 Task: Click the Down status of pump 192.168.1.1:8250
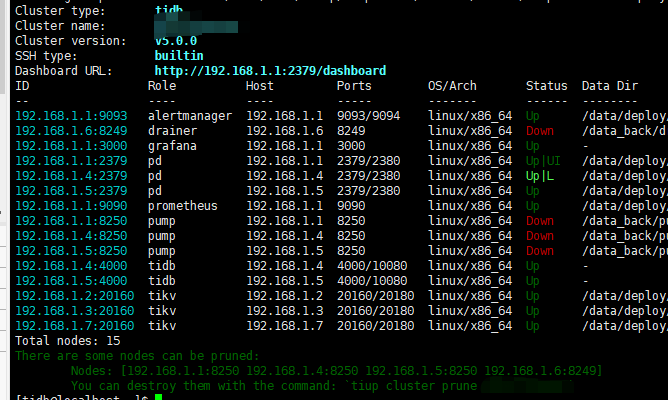click(x=540, y=221)
